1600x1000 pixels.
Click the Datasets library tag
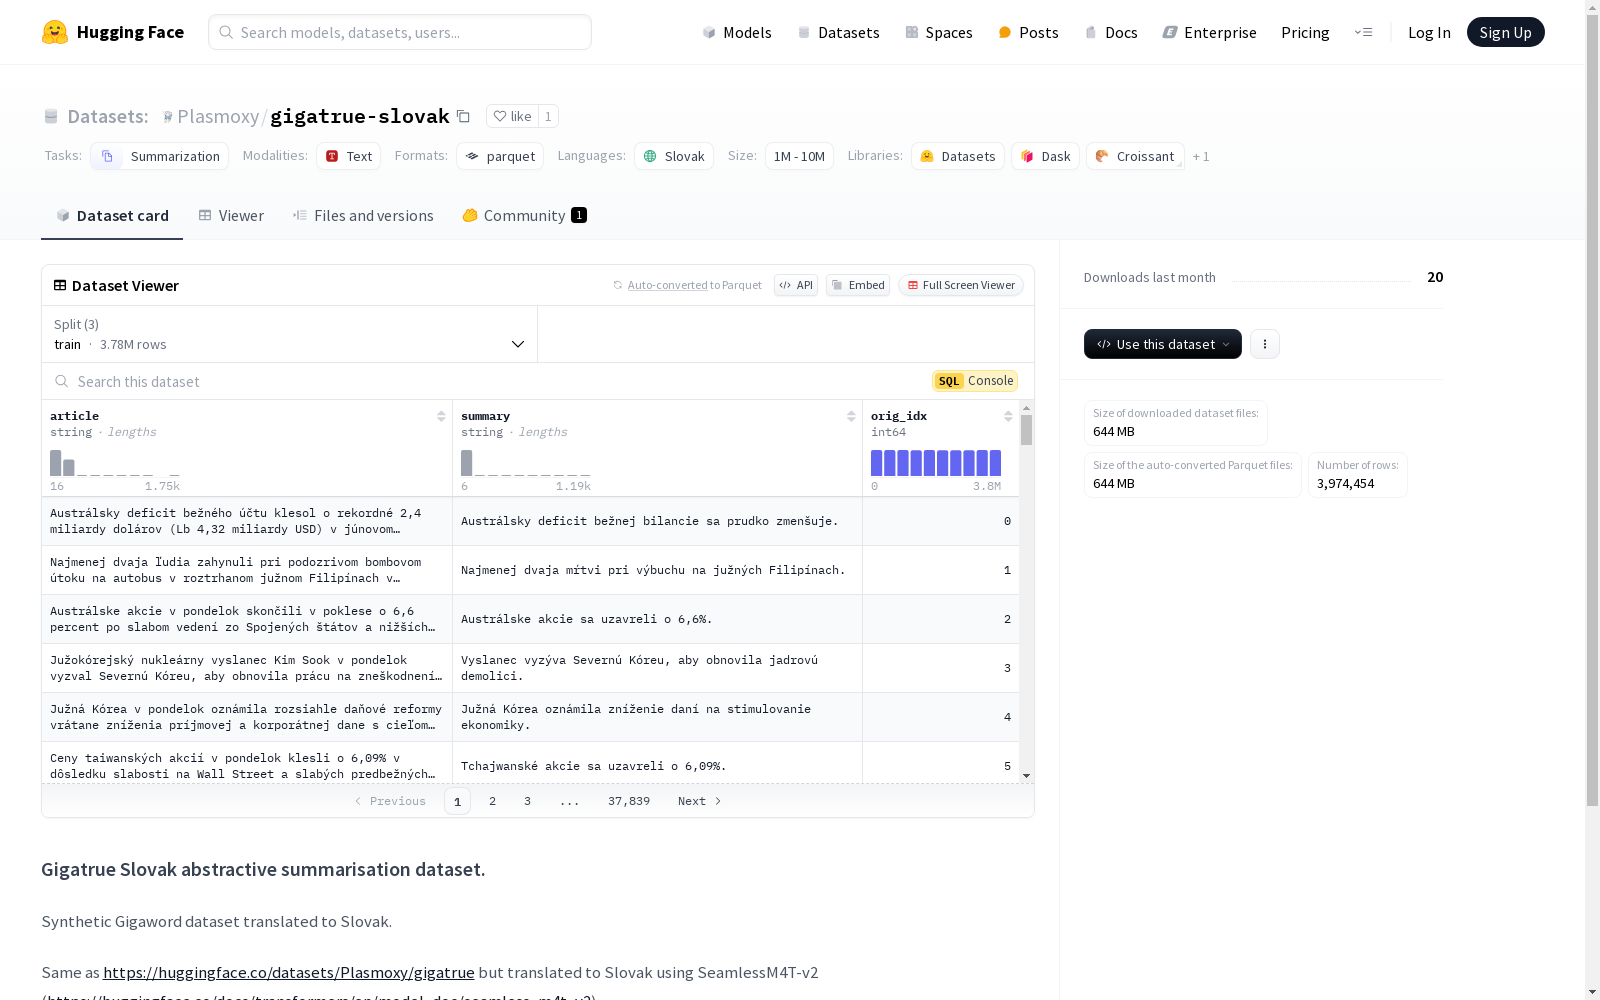pos(958,156)
